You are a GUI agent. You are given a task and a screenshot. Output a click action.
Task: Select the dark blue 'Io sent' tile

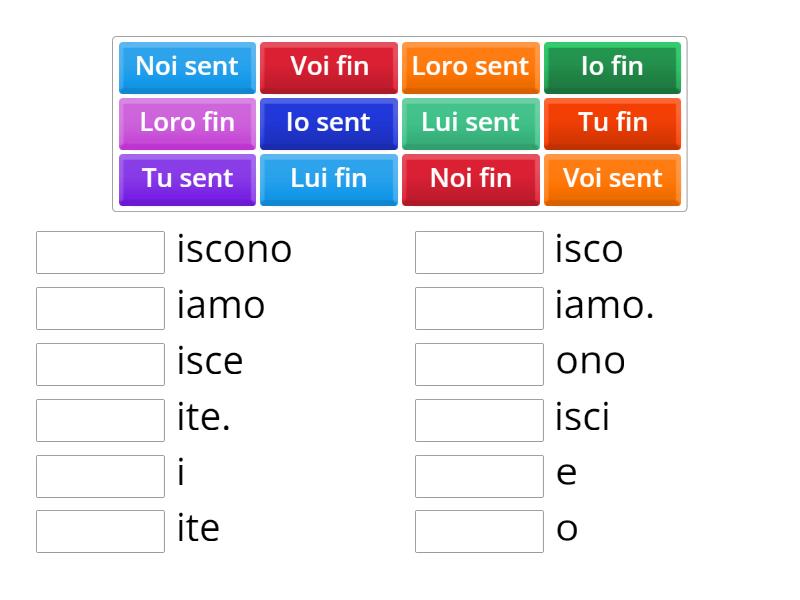(328, 123)
